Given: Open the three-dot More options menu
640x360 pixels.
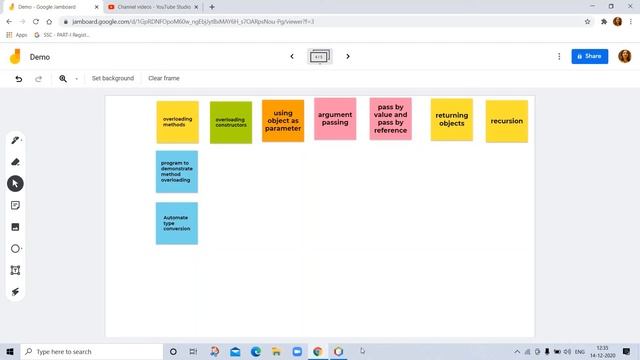Looking at the screenshot, I should (559, 56).
